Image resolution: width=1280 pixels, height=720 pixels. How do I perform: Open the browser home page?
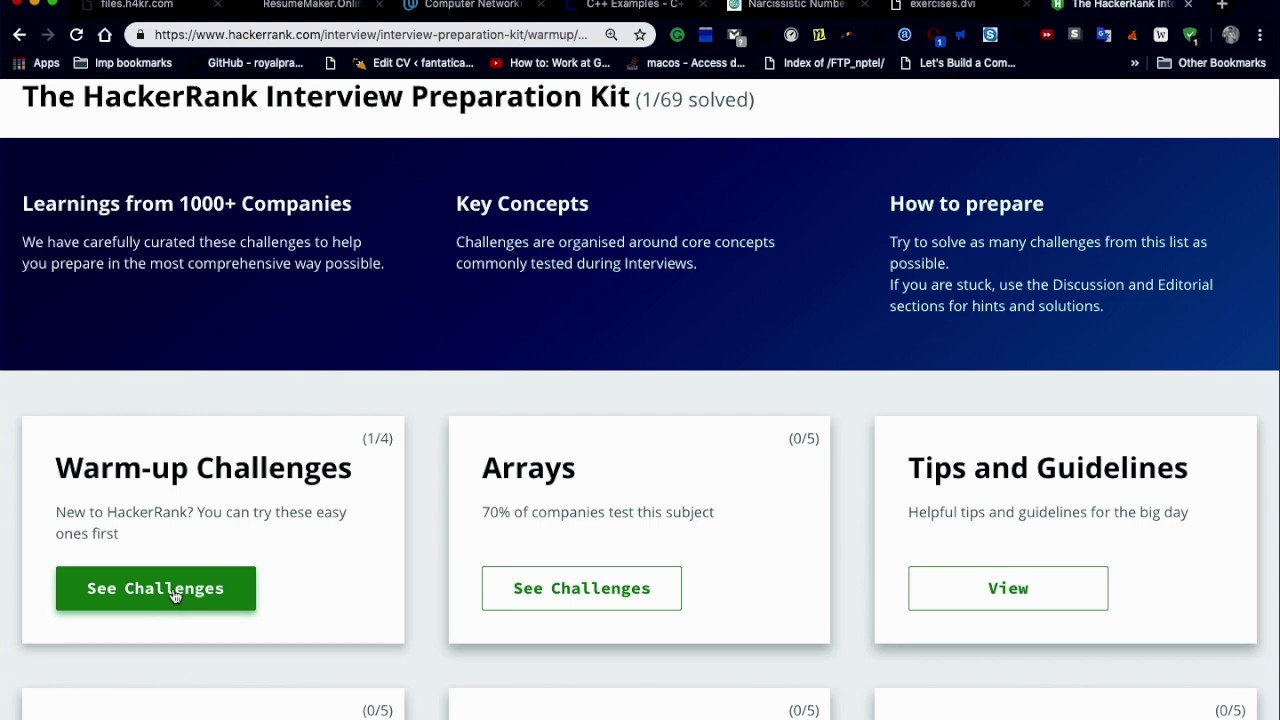click(x=104, y=35)
